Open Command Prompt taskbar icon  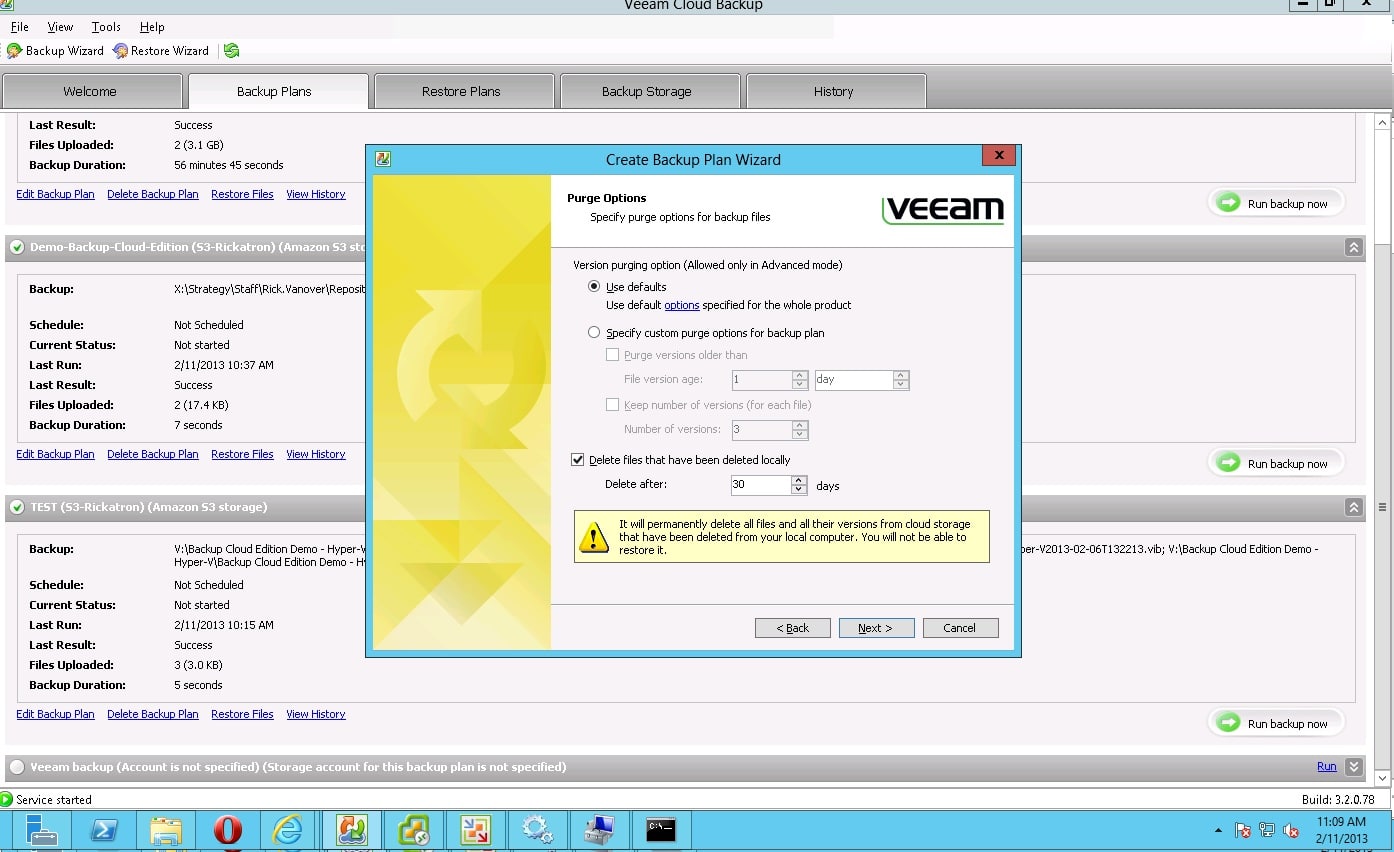click(x=660, y=829)
